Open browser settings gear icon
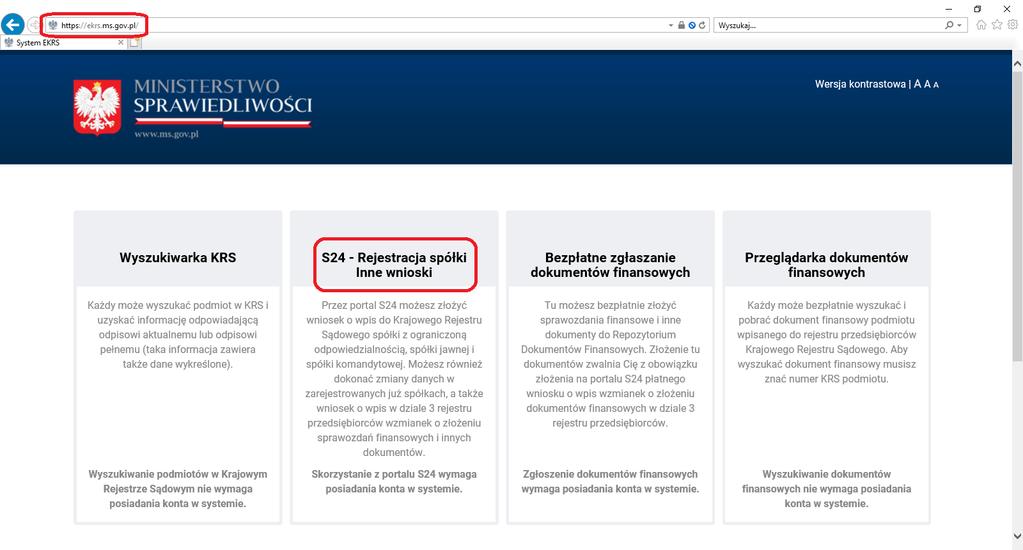Image resolution: width=1023 pixels, height=550 pixels. coord(1013,25)
